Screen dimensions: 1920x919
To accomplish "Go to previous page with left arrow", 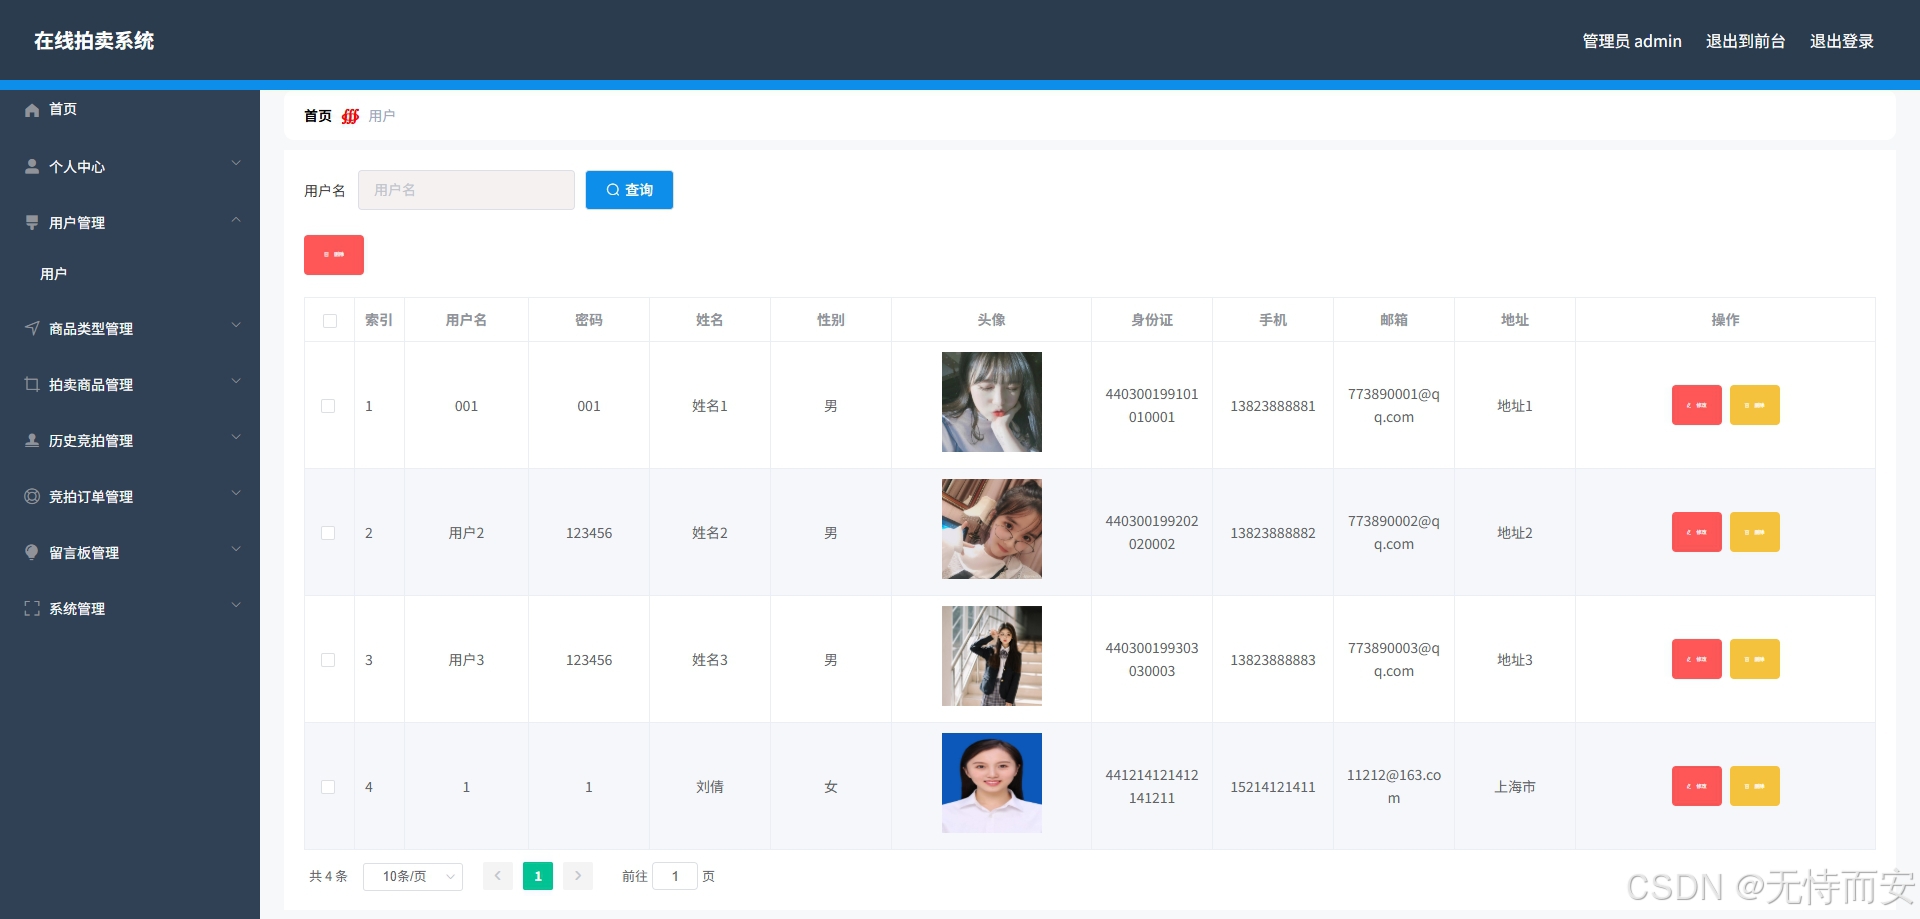I will 498,876.
